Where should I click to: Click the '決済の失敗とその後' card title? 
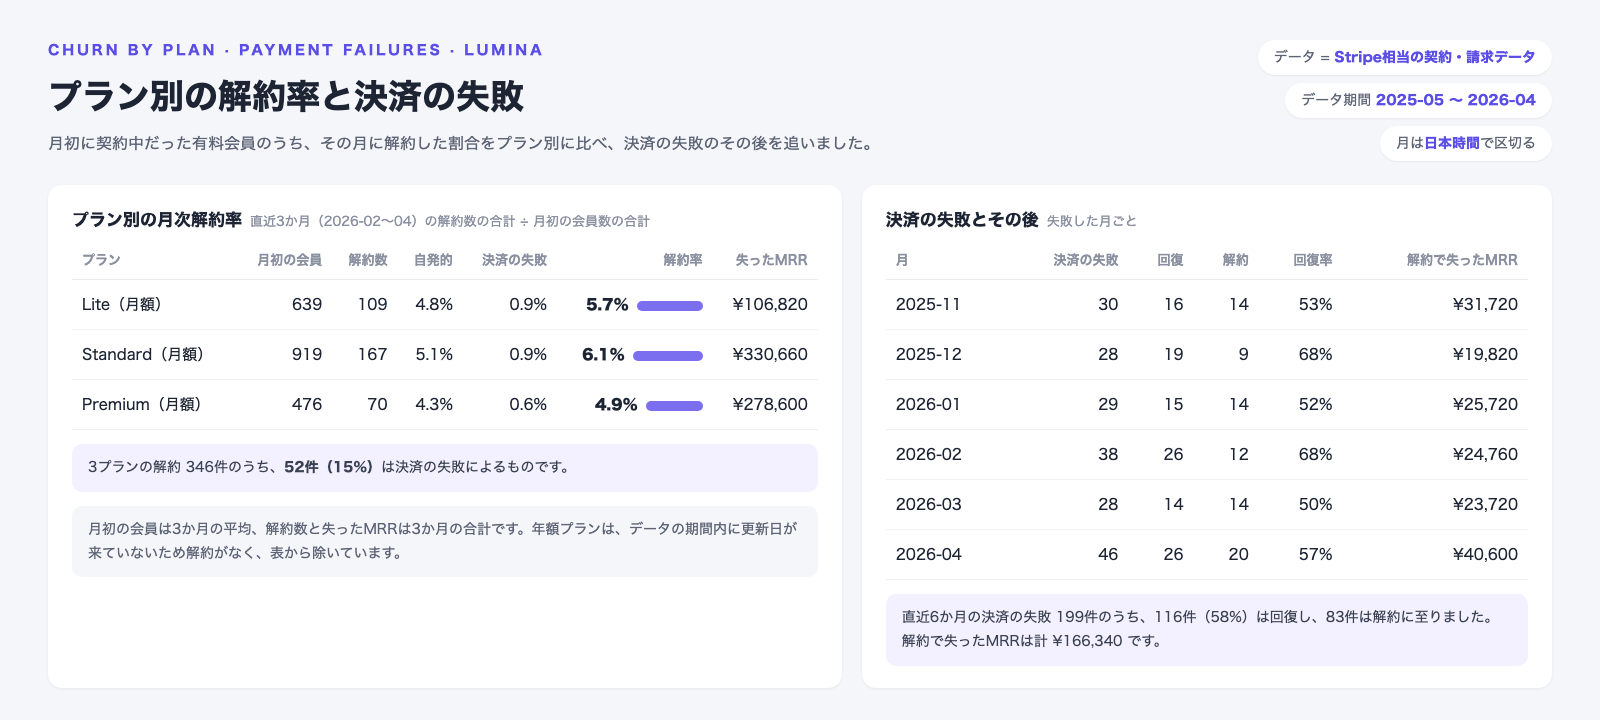(962, 220)
